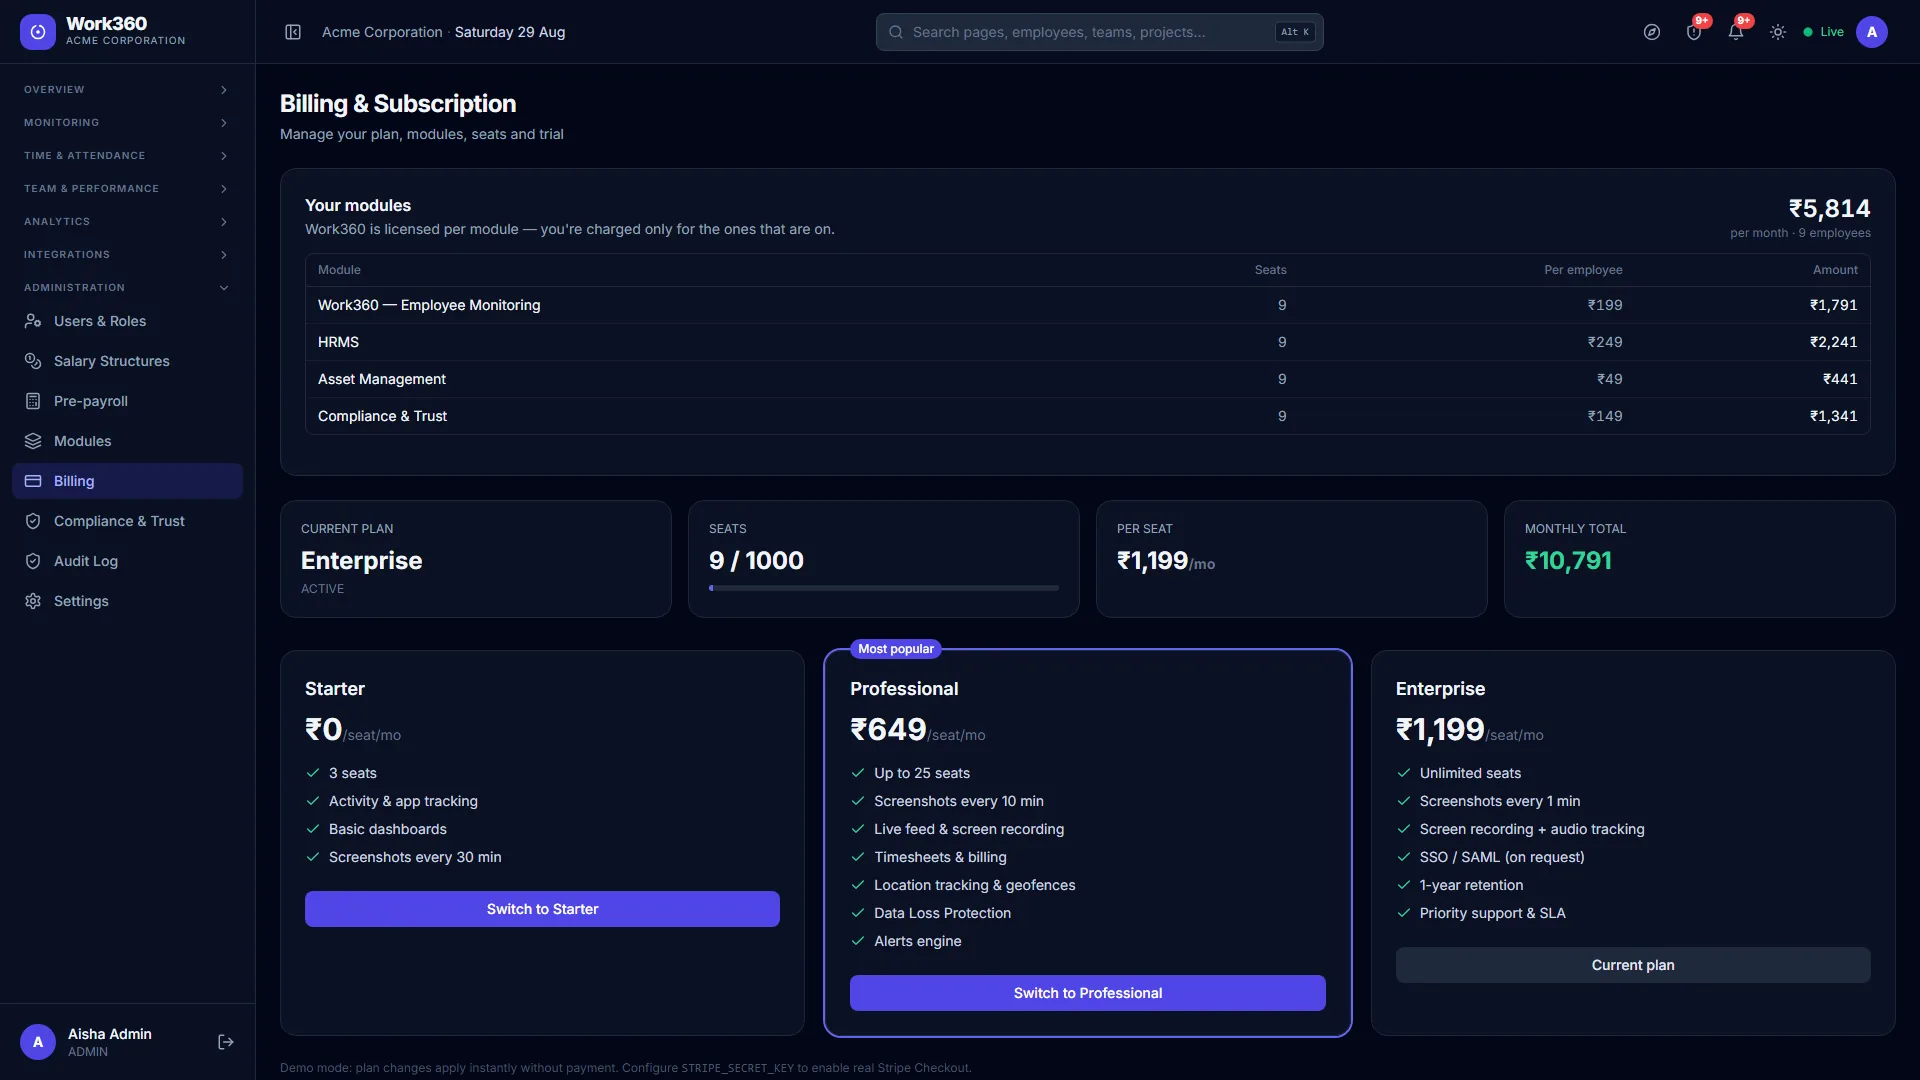The image size is (1920, 1080).
Task: Click the Current plan button
Action: click(1633, 965)
